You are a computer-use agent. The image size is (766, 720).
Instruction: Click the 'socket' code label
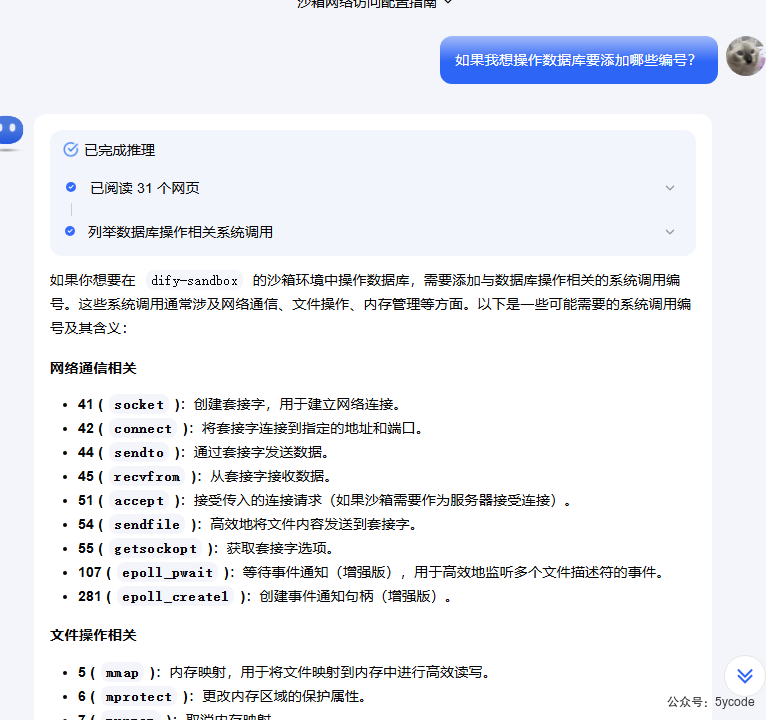coord(139,404)
